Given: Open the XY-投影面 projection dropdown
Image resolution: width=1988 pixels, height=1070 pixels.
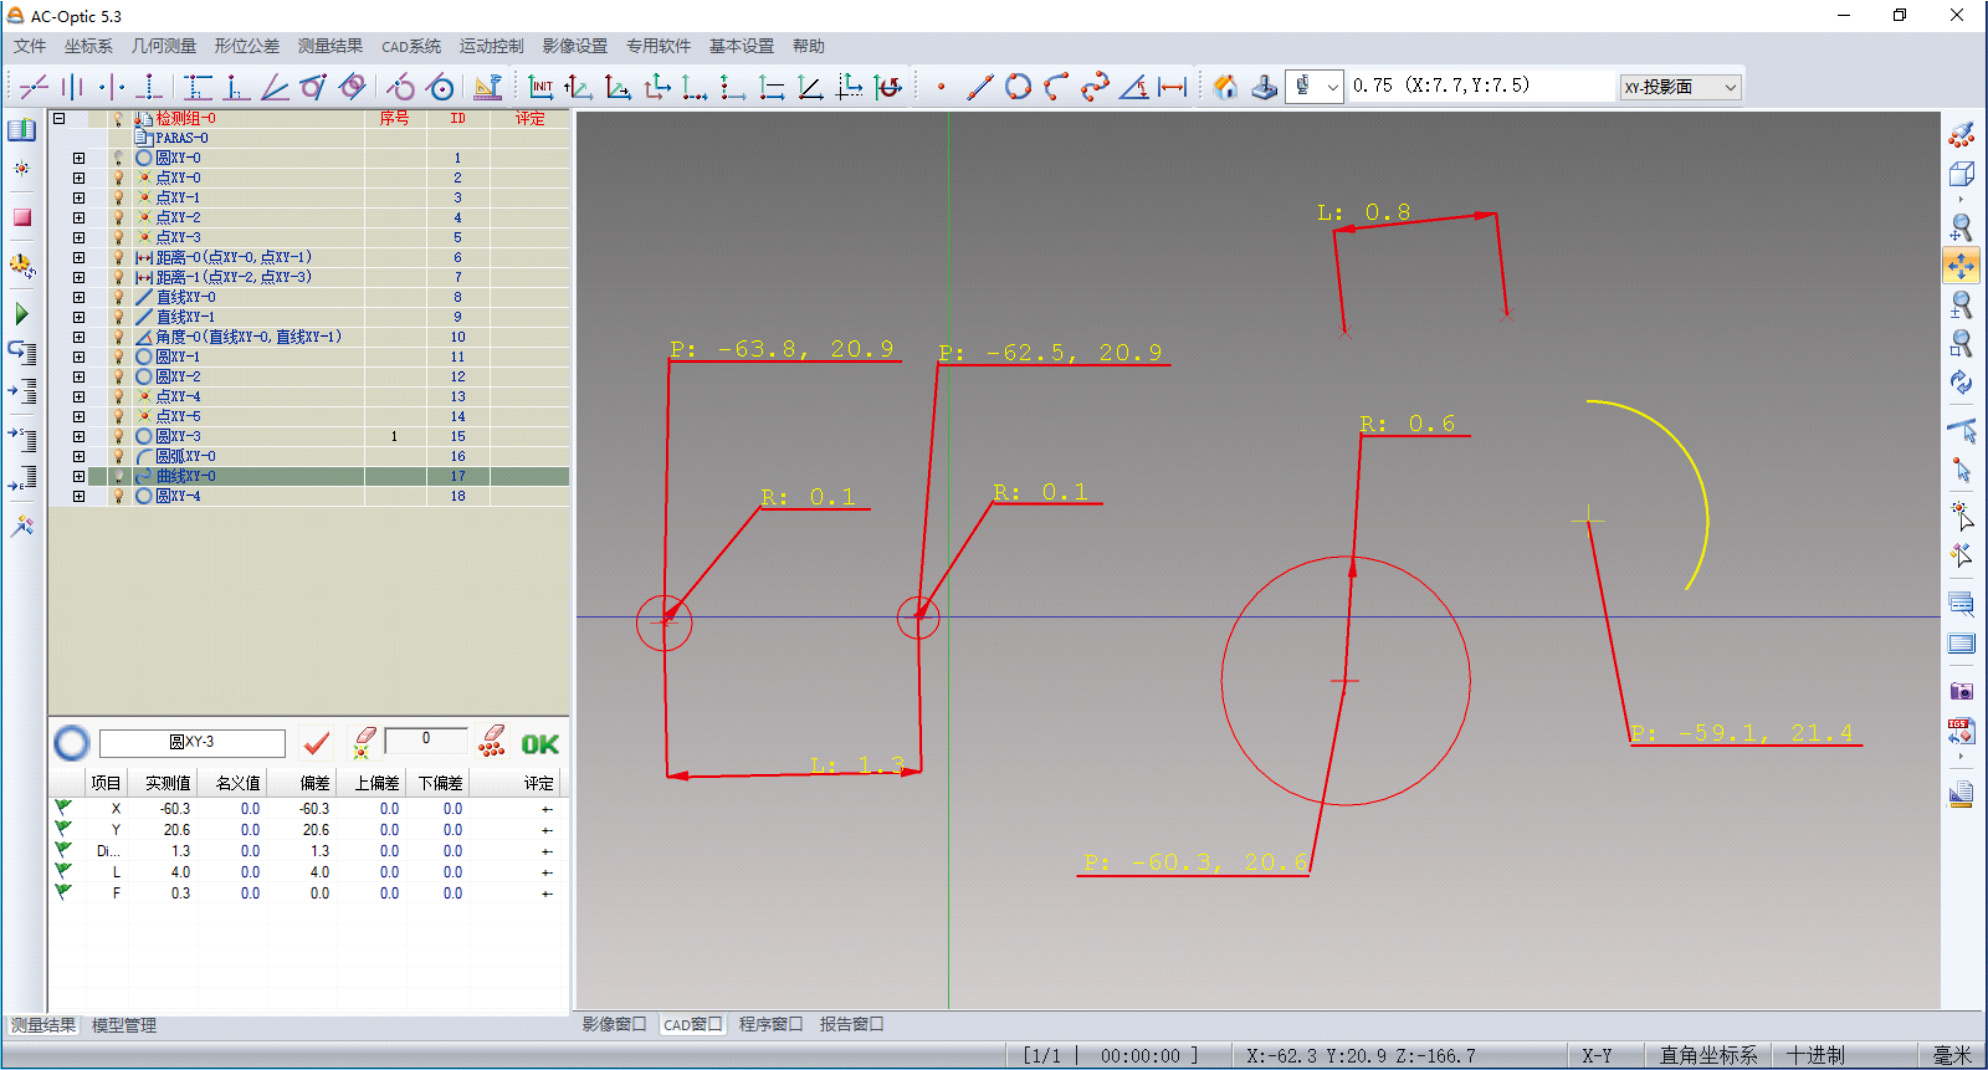Looking at the screenshot, I should [x=1680, y=87].
